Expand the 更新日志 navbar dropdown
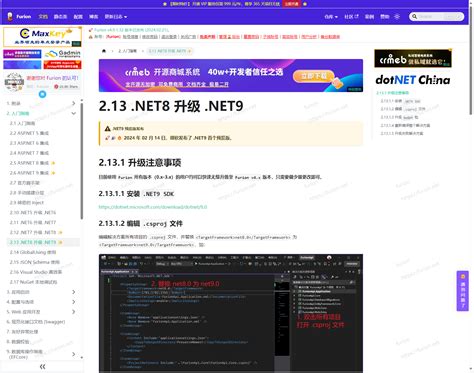474x373 pixels. point(116,16)
